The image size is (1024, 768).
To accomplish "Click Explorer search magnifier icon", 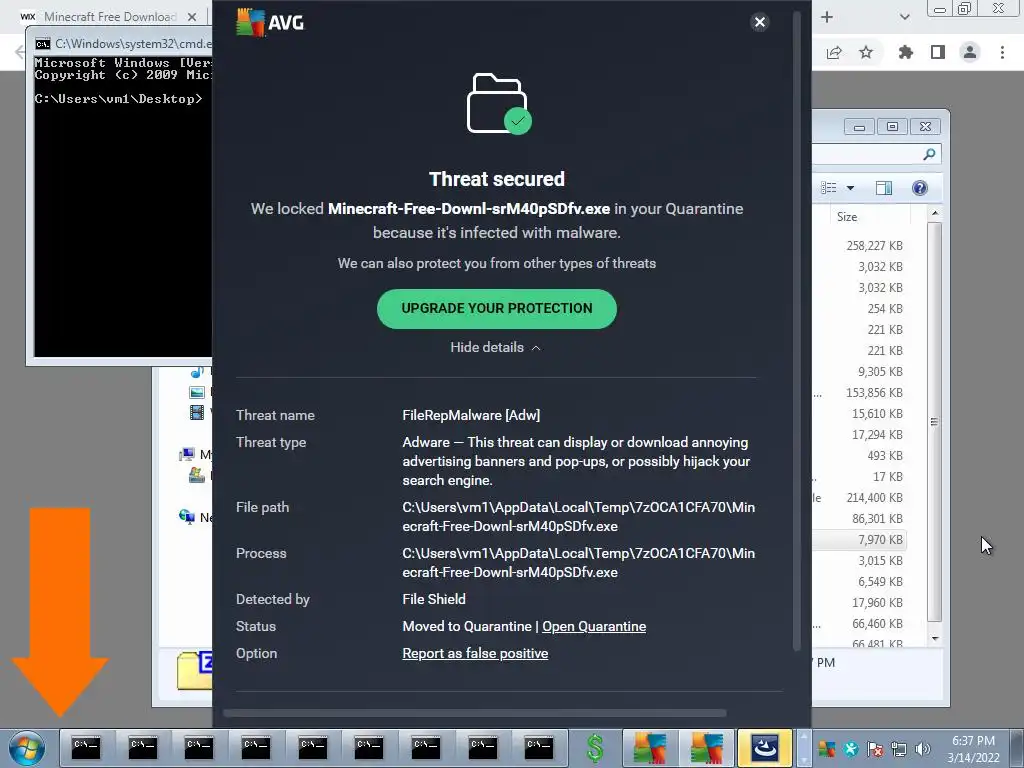I will click(929, 154).
